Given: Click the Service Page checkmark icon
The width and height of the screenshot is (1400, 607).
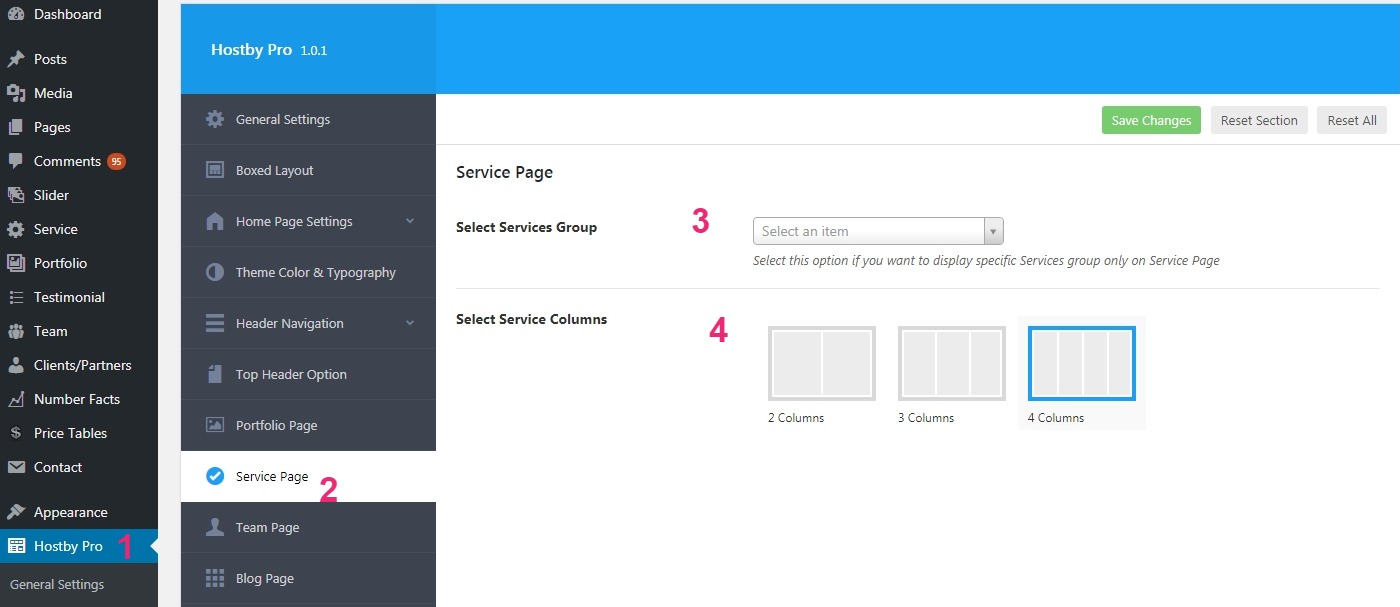Looking at the screenshot, I should click(x=215, y=476).
